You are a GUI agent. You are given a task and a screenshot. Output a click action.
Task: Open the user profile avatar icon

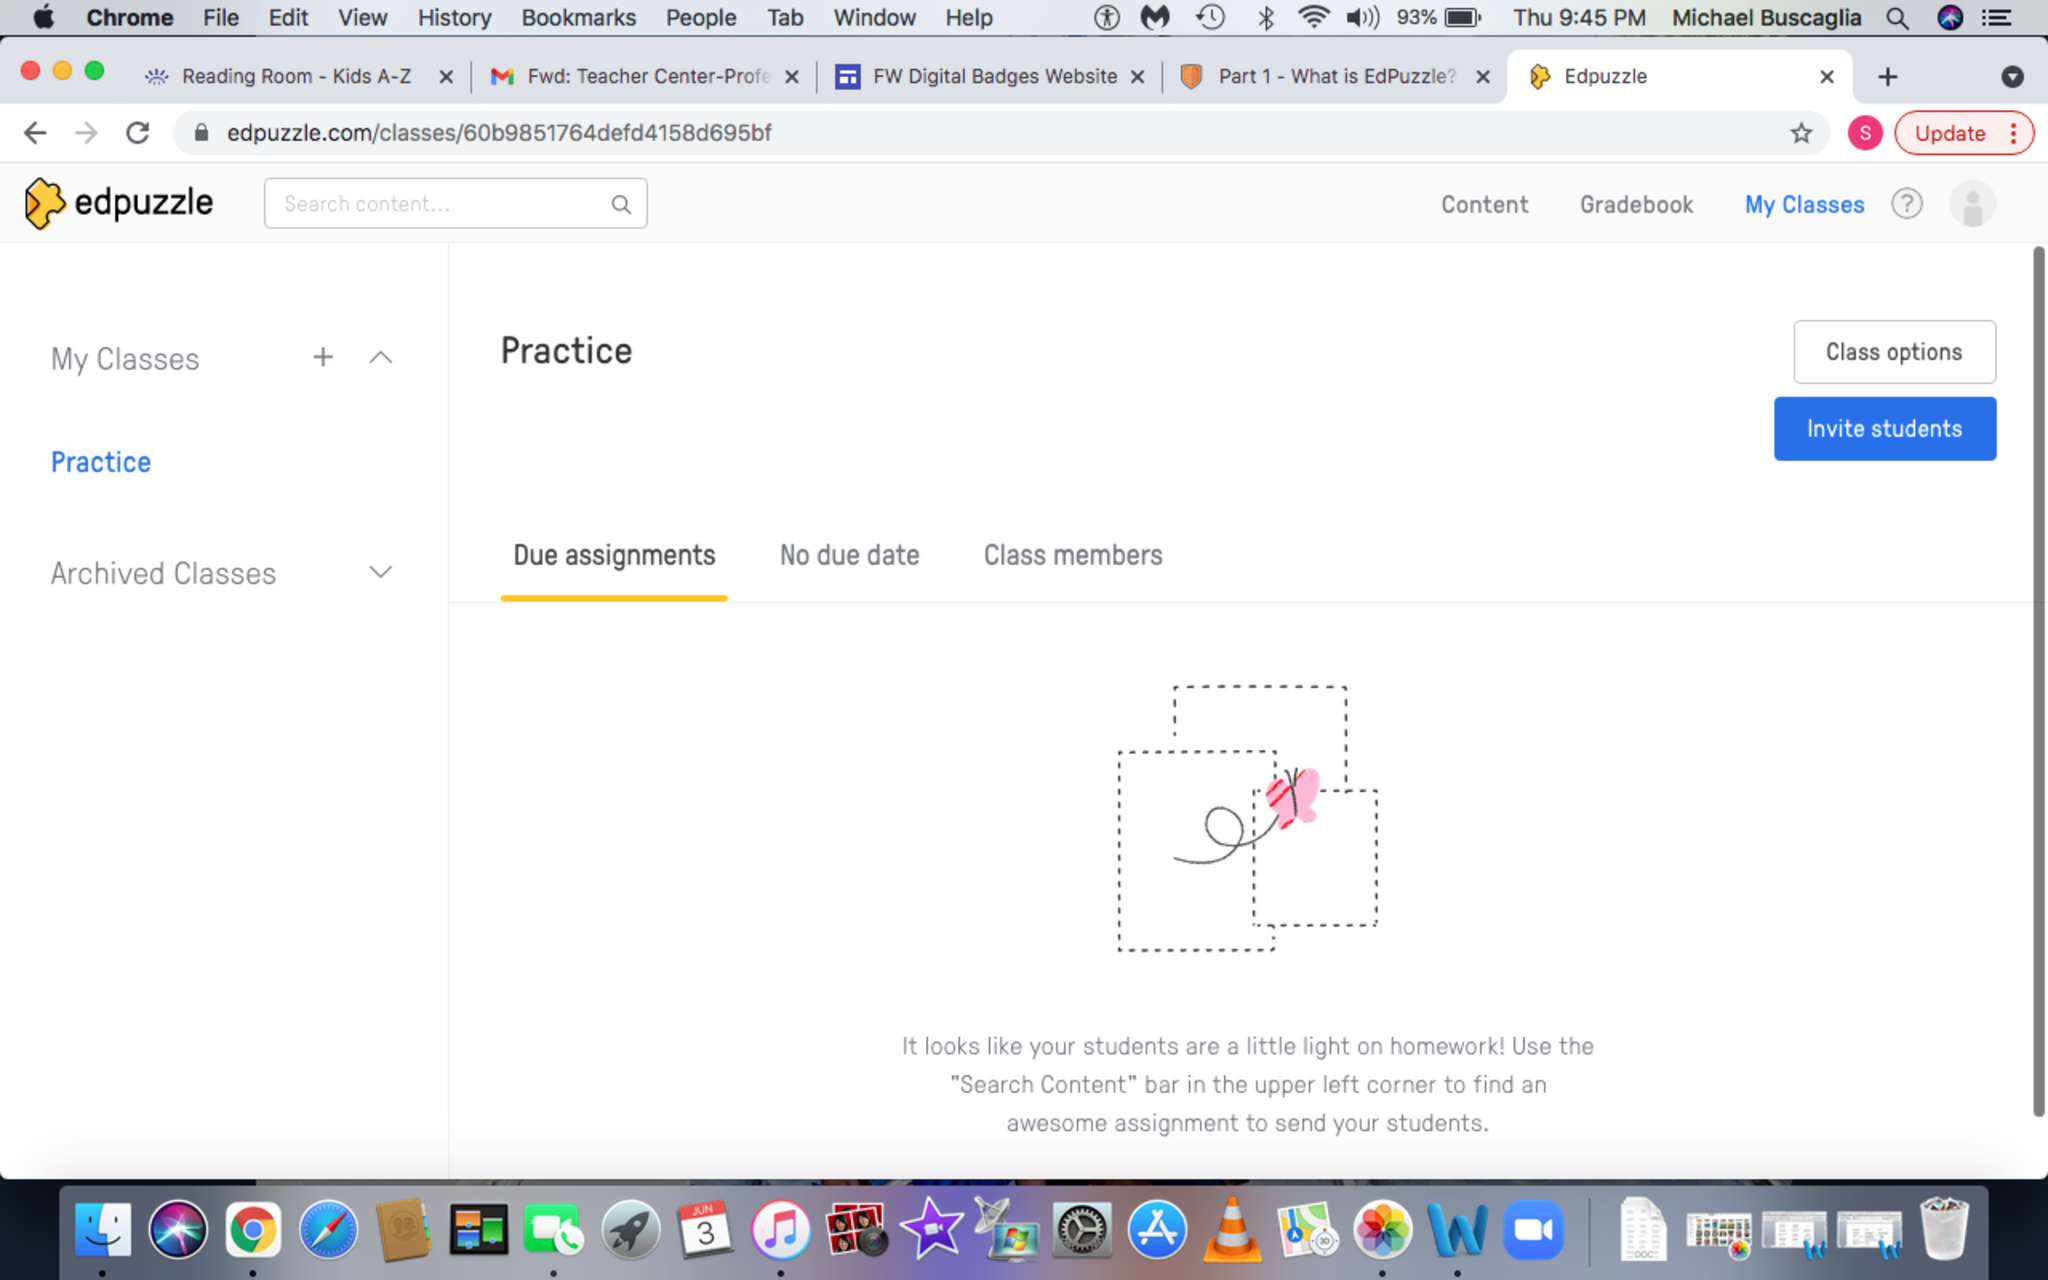point(1971,204)
